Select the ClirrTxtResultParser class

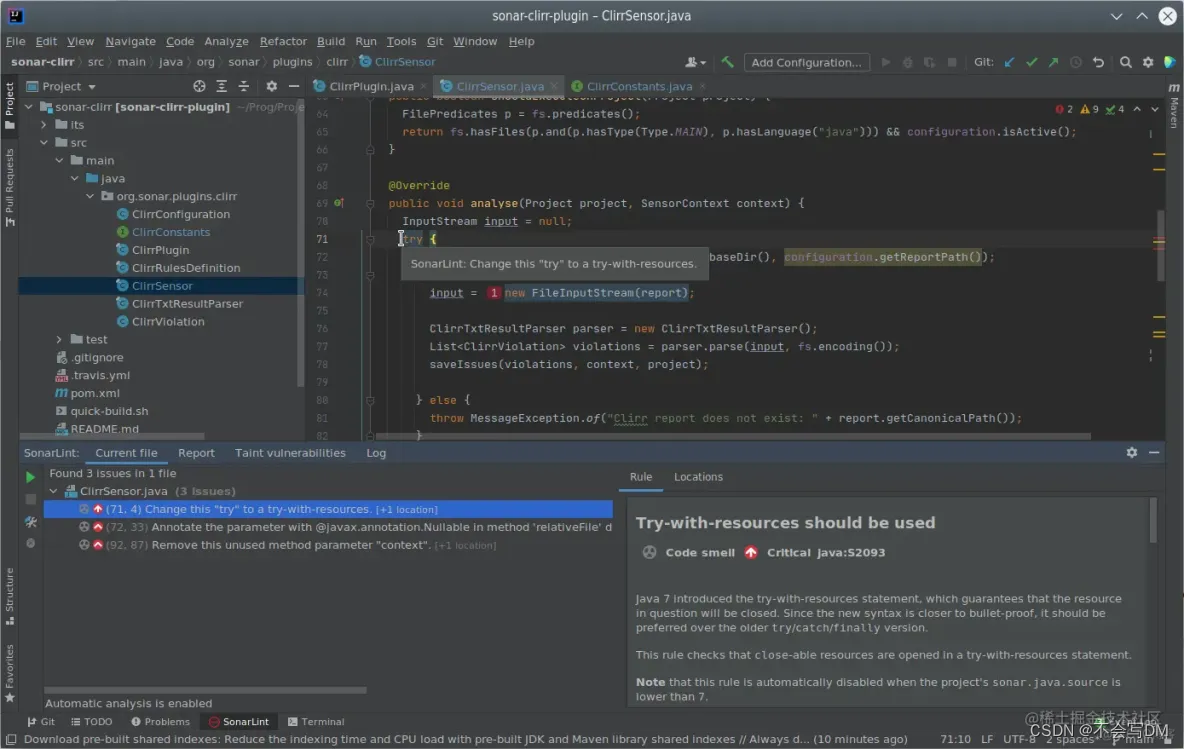click(187, 304)
